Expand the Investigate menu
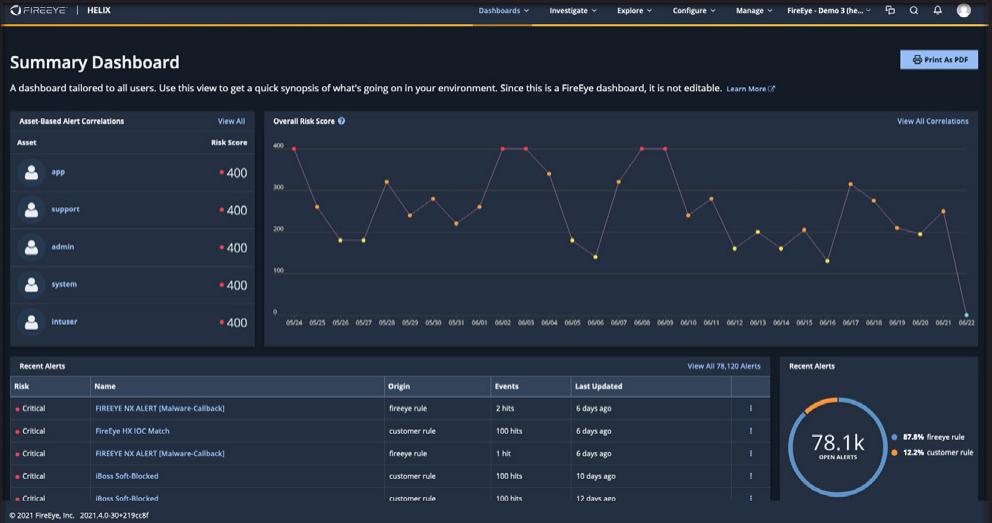 pyautogui.click(x=573, y=10)
